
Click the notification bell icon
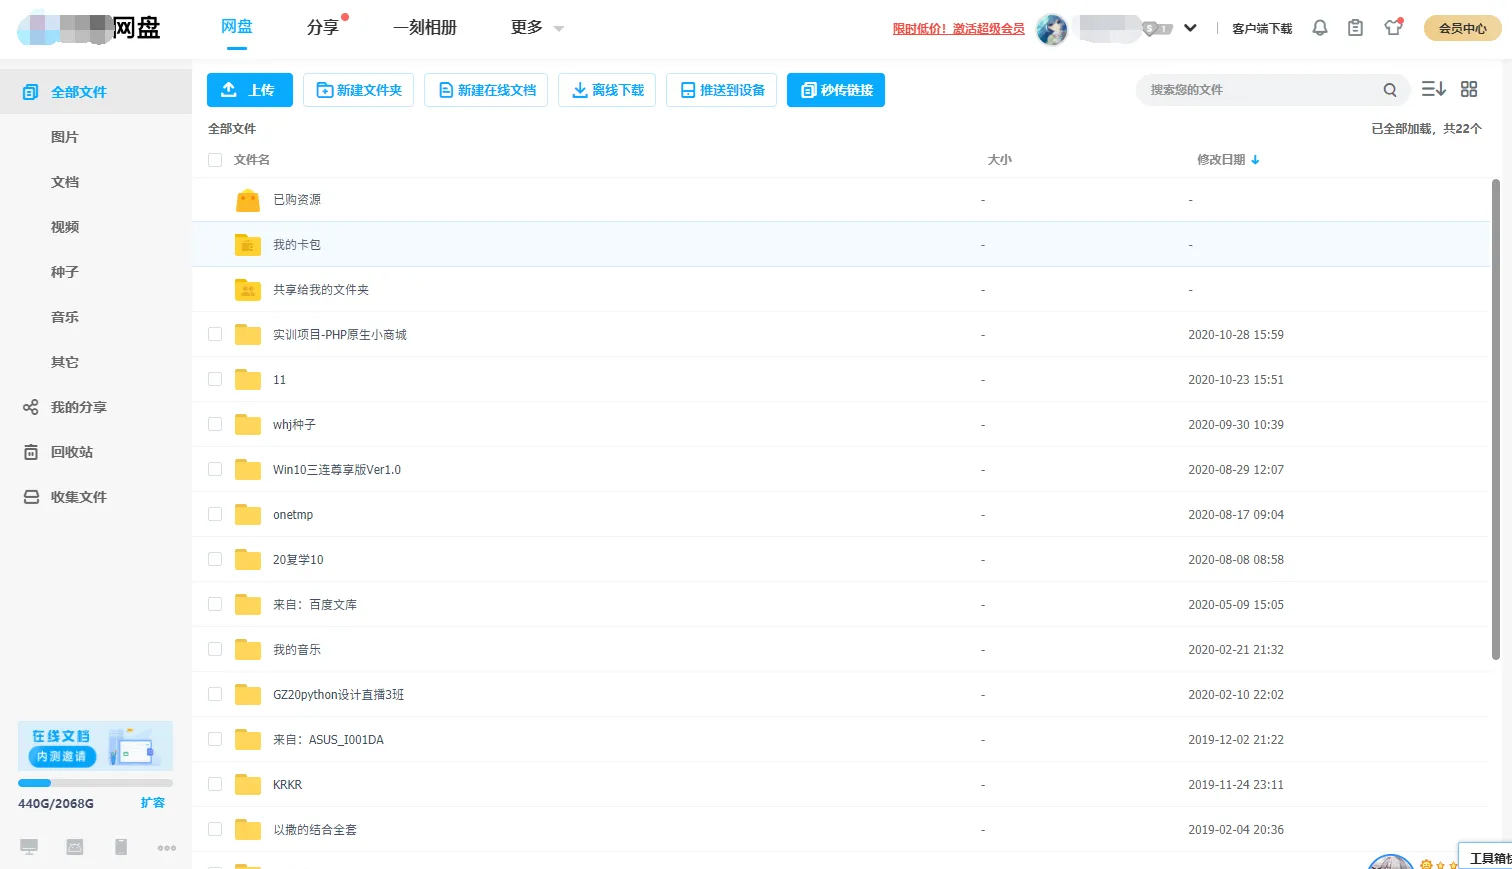pyautogui.click(x=1320, y=28)
